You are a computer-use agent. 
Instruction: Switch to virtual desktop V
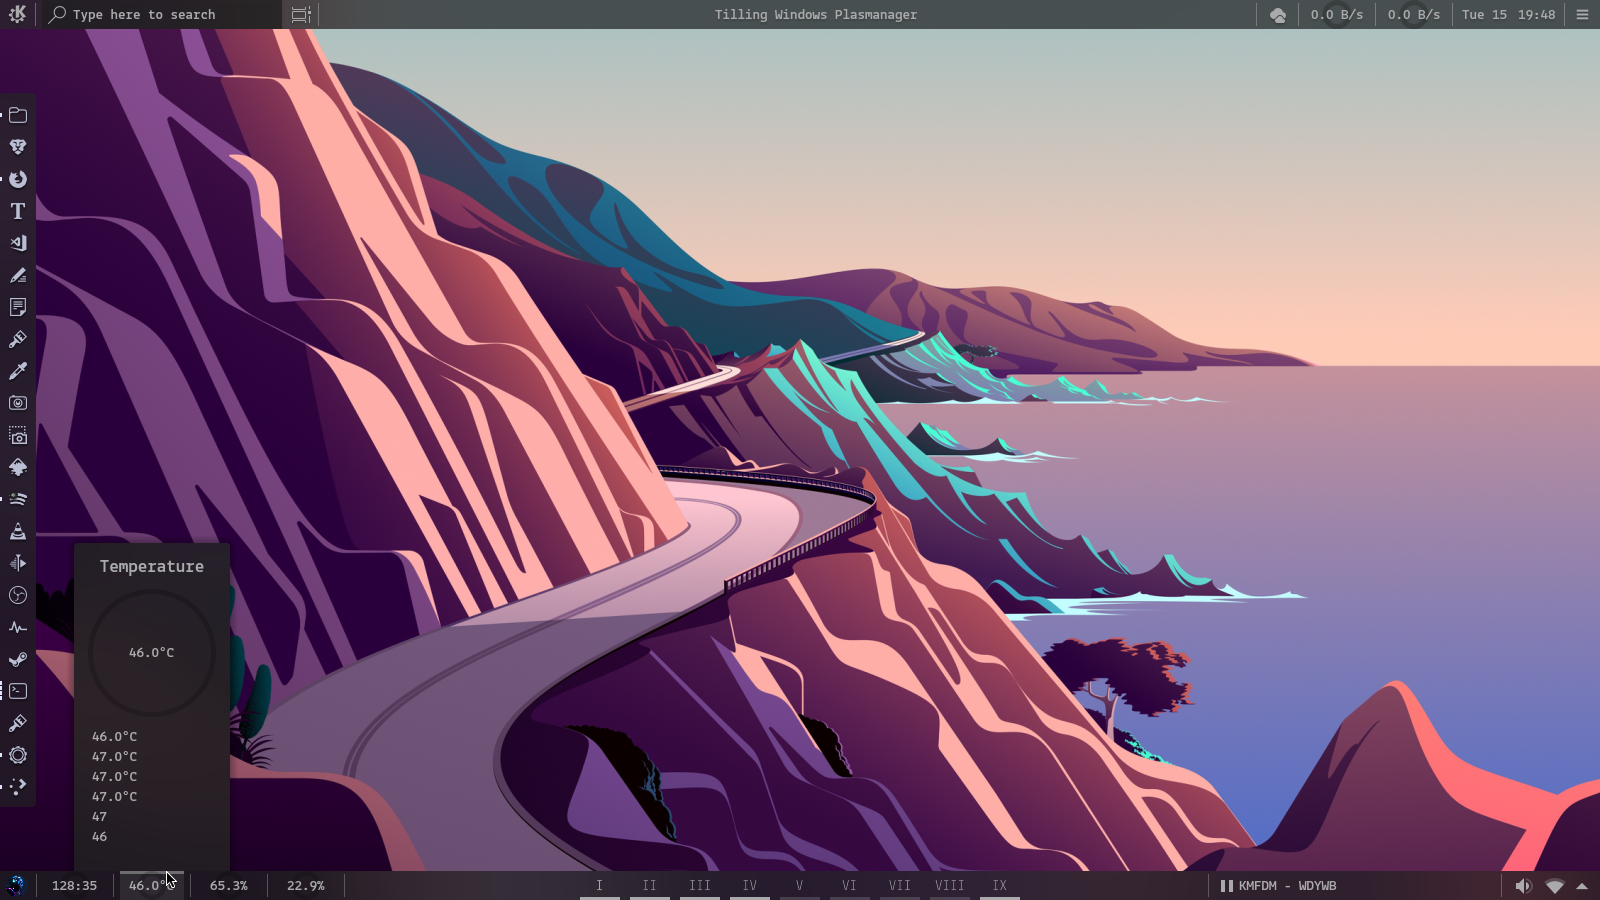[x=800, y=886]
